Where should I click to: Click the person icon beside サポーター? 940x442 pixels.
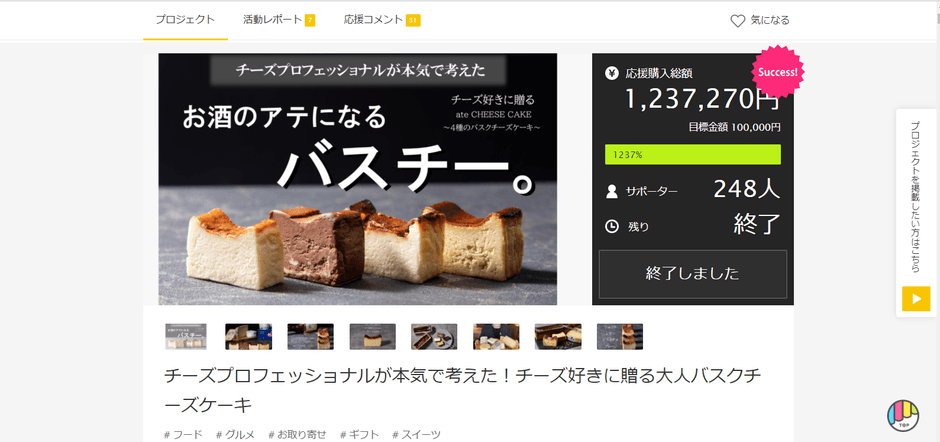611,191
